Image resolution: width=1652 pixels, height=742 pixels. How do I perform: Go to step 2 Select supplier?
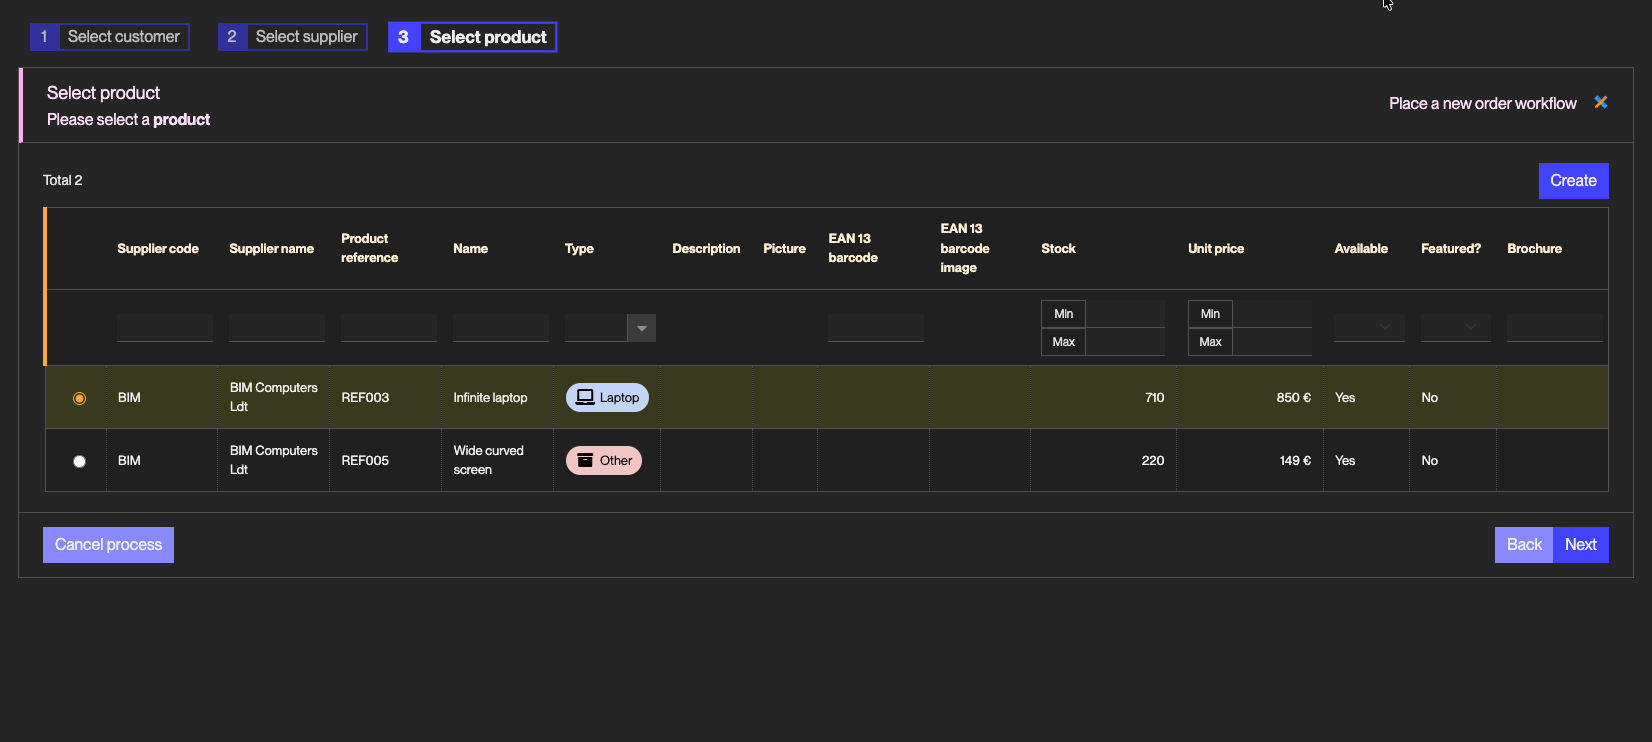[293, 37]
